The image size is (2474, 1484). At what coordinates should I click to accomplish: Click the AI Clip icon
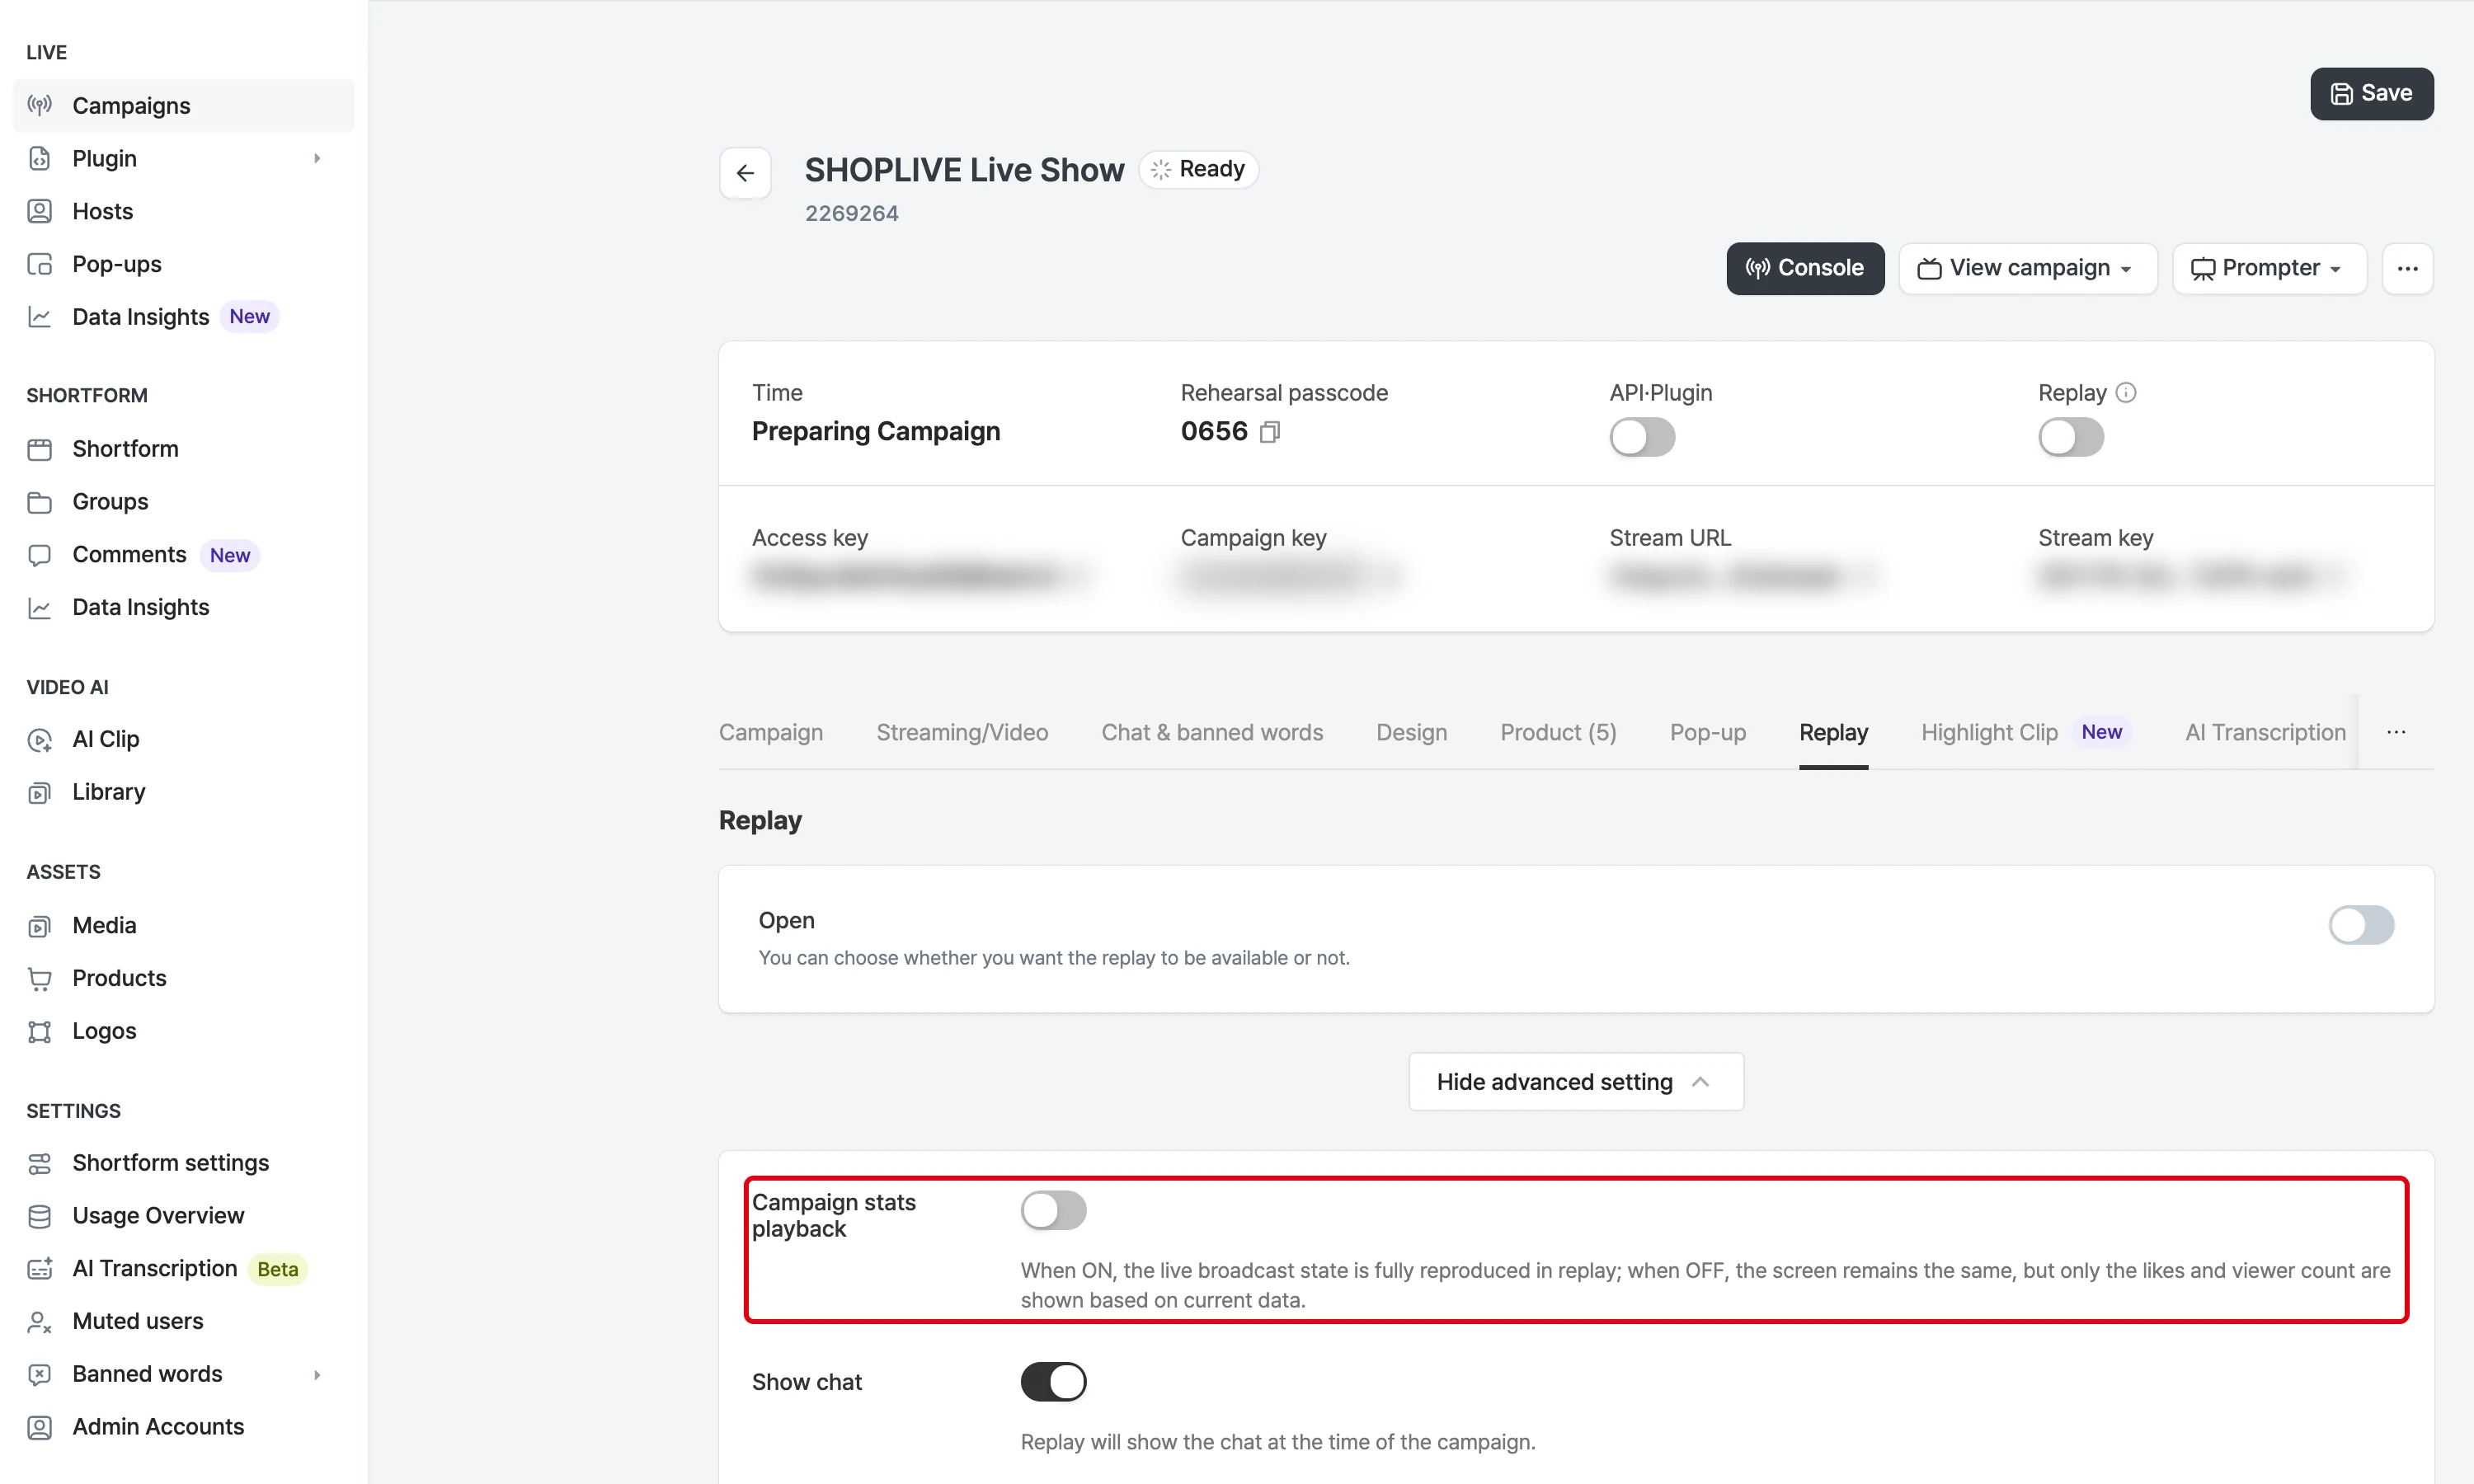tap(39, 739)
